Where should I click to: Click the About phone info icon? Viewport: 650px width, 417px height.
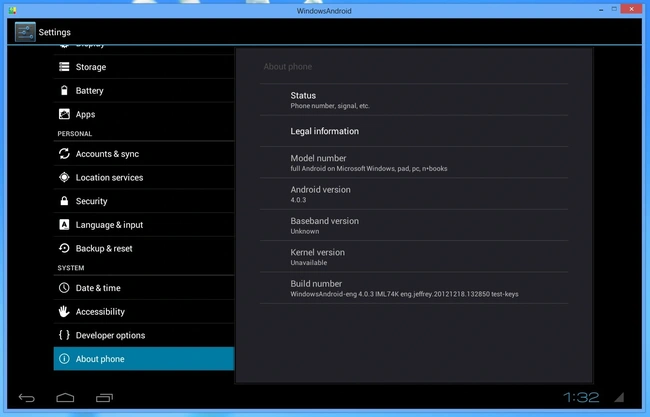point(64,358)
